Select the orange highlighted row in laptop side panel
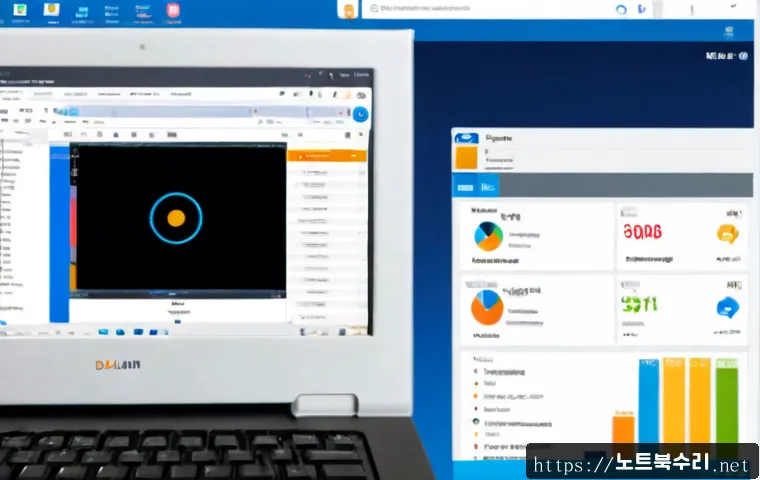The height and width of the screenshot is (480, 760). coord(327,156)
